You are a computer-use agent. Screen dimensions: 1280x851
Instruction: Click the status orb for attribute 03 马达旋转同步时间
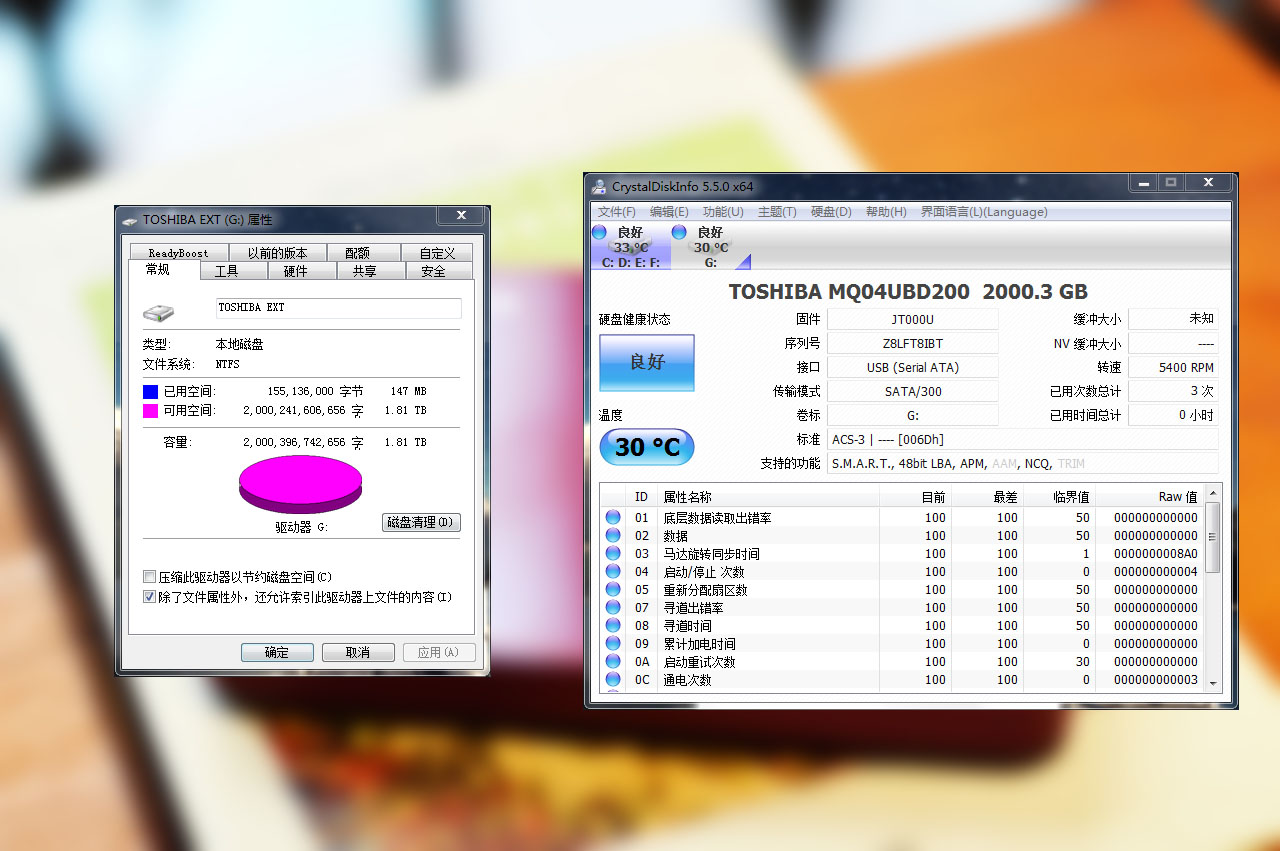pos(613,553)
